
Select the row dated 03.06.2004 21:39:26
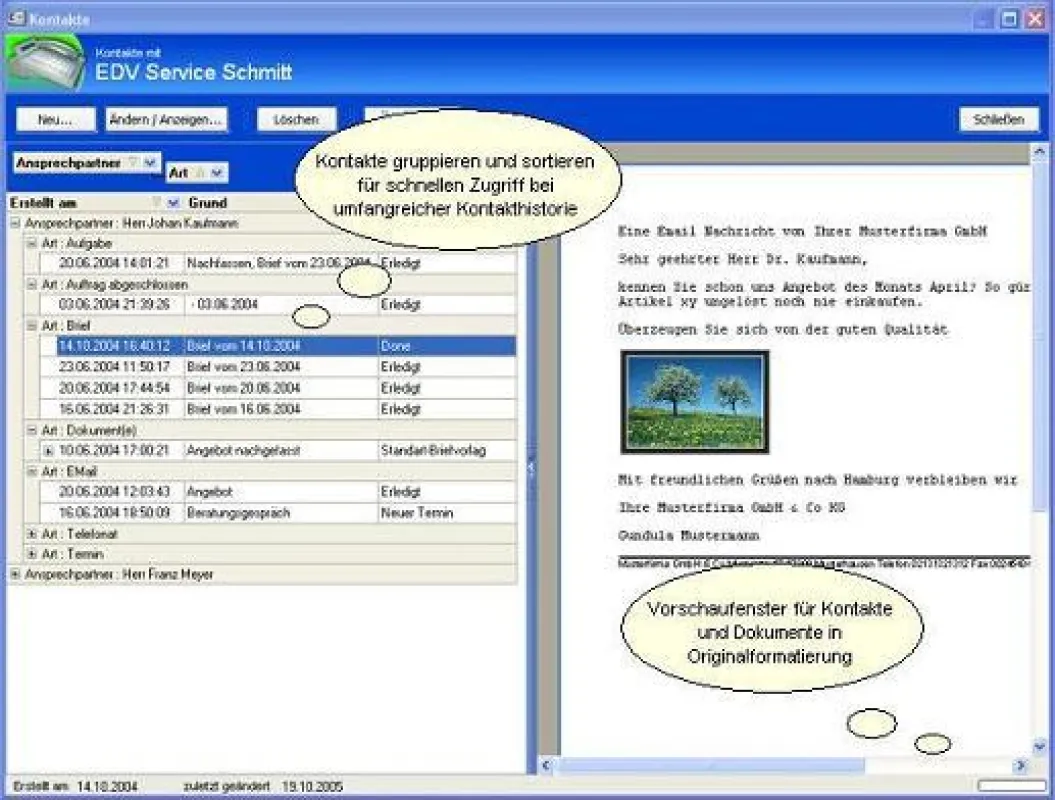pos(278,305)
